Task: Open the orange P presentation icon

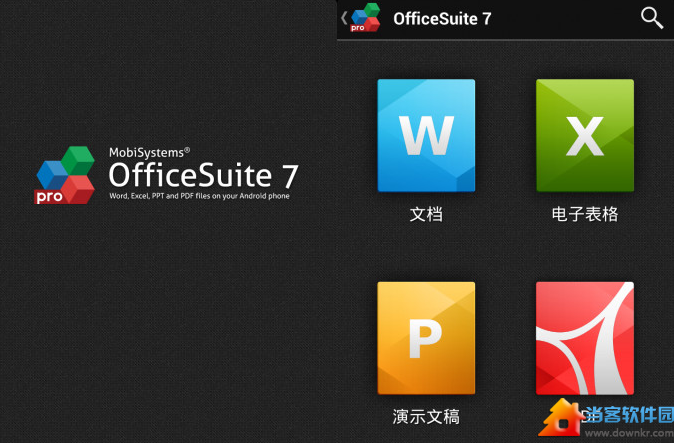Action: 426,338
